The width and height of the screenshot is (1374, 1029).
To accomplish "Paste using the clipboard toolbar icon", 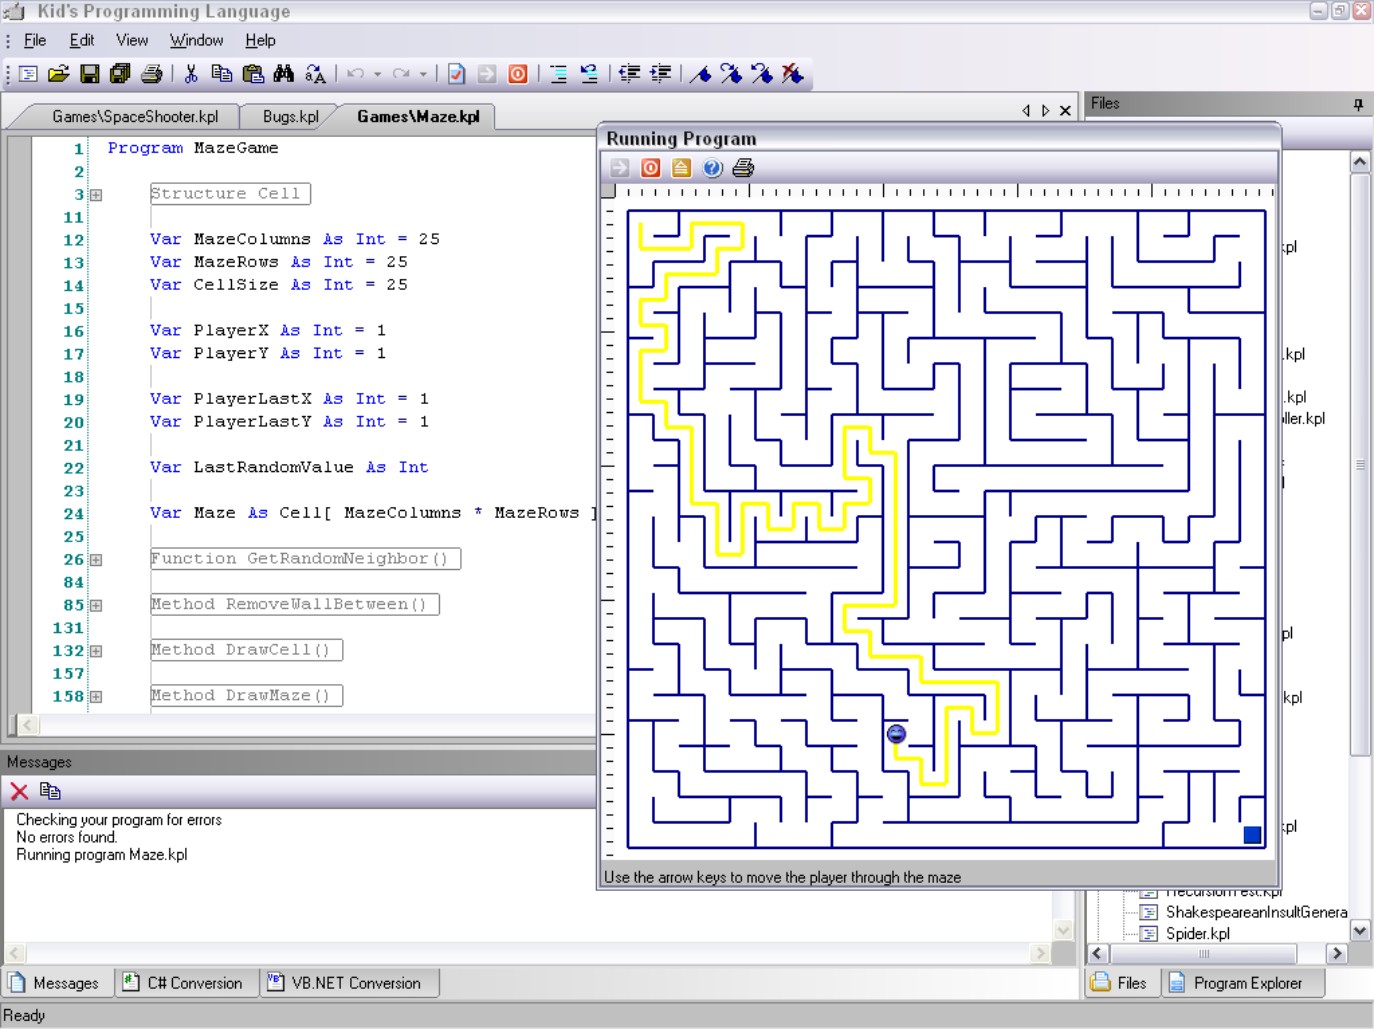I will point(253,74).
